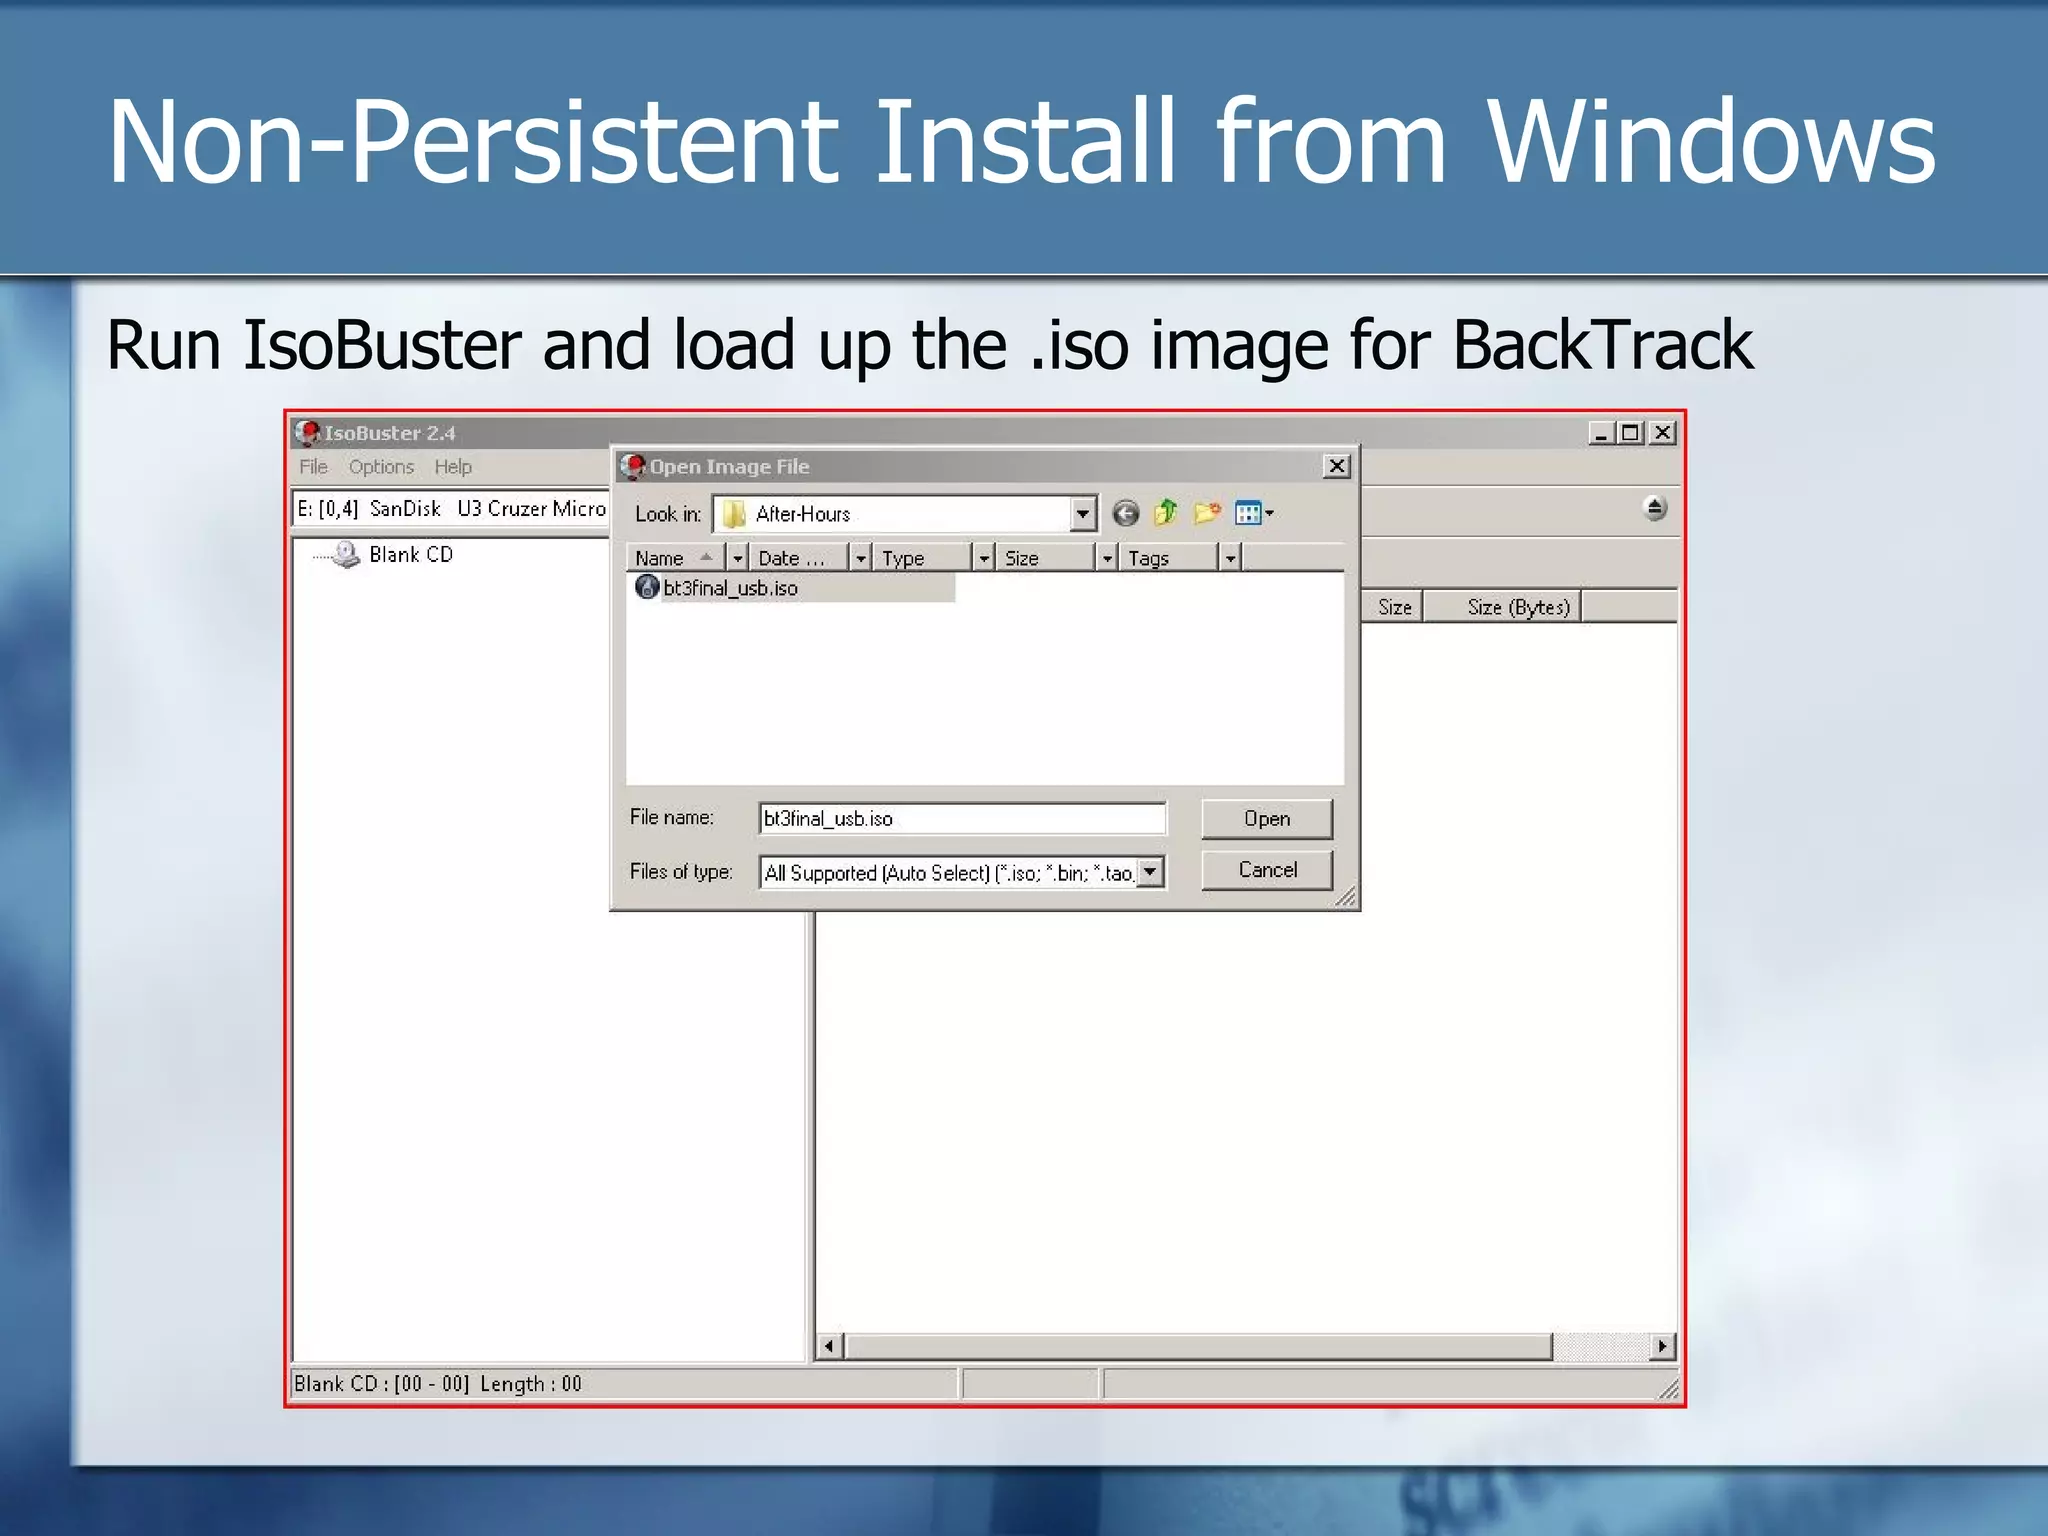Screen dimensions: 2048x1536
Task: Open the Size column filter dropdown
Action: tap(1107, 558)
